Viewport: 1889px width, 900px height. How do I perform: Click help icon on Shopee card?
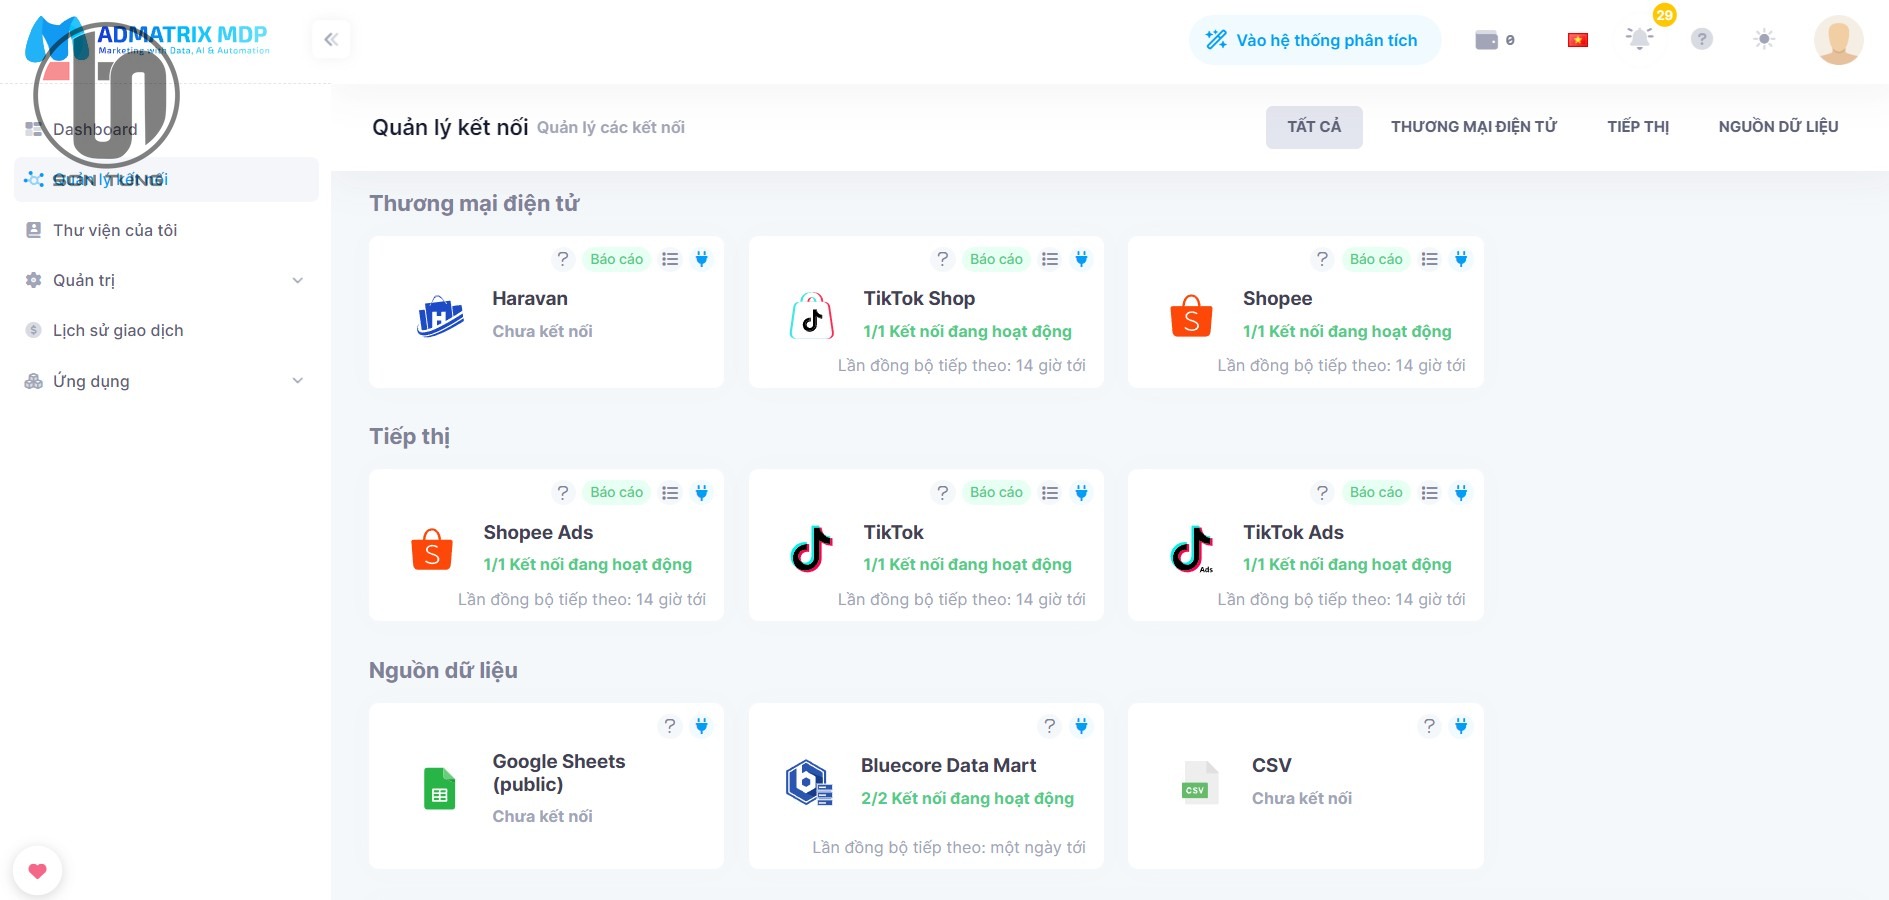1322,259
